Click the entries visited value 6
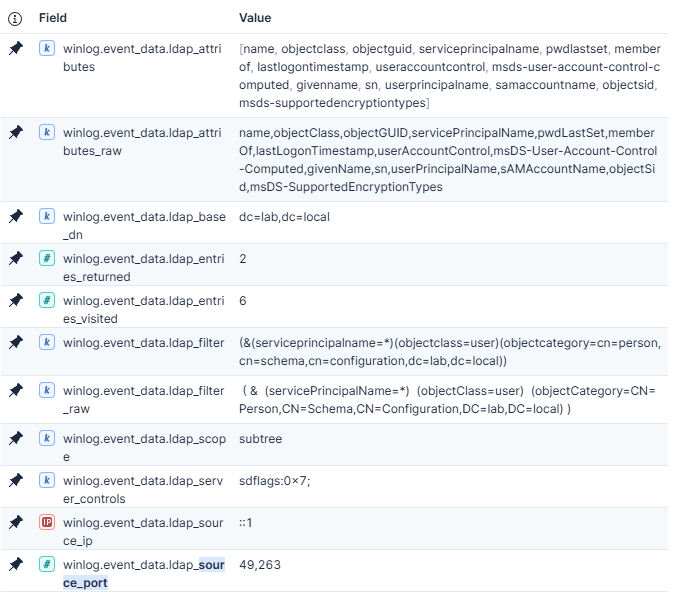681x592 pixels. (x=243, y=301)
